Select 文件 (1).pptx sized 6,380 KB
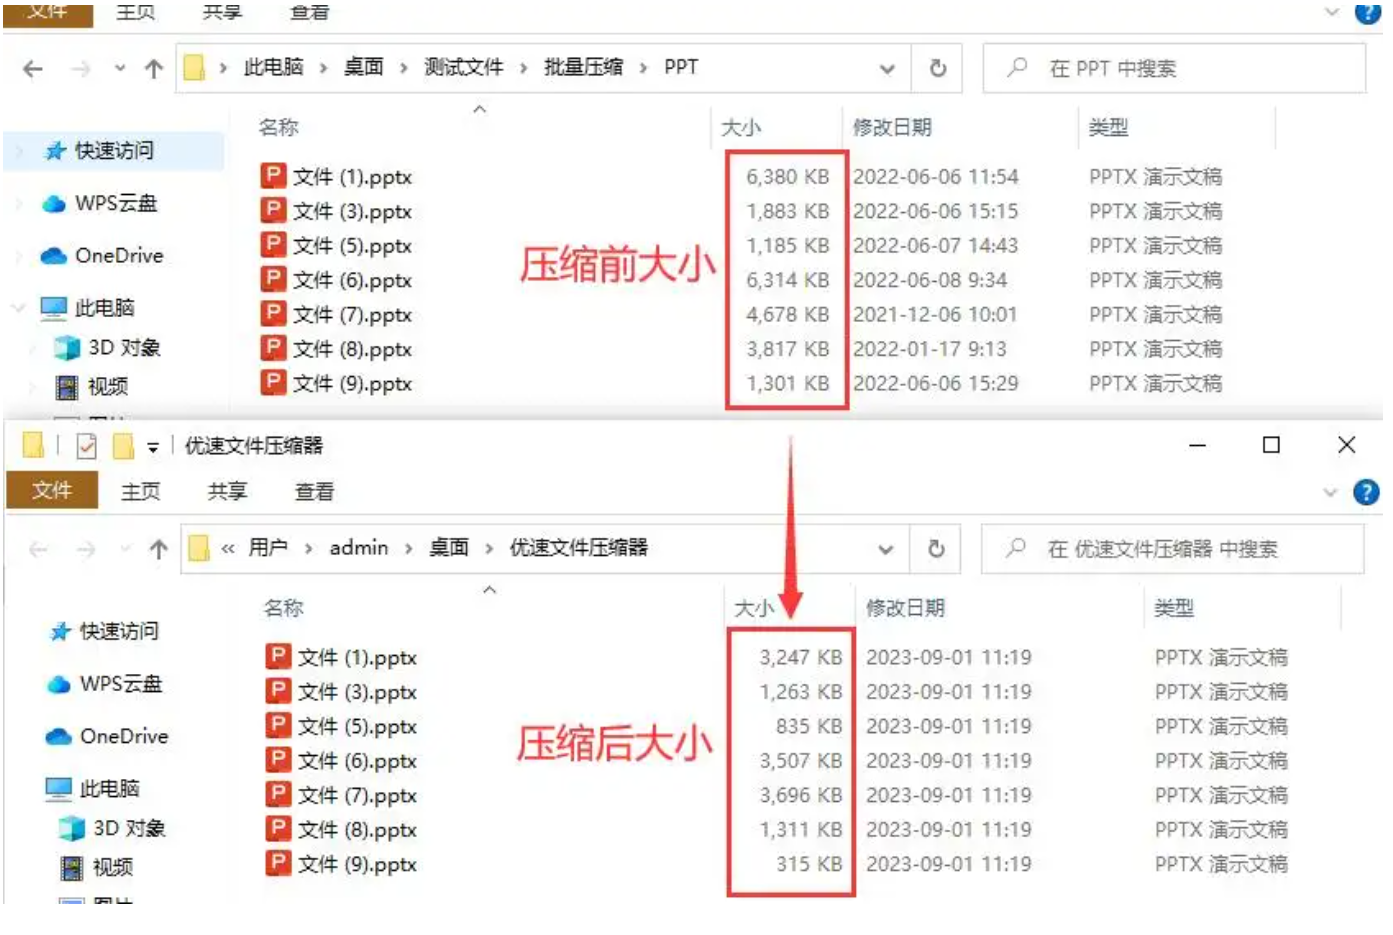Image resolution: width=1393 pixels, height=935 pixels. (x=336, y=177)
